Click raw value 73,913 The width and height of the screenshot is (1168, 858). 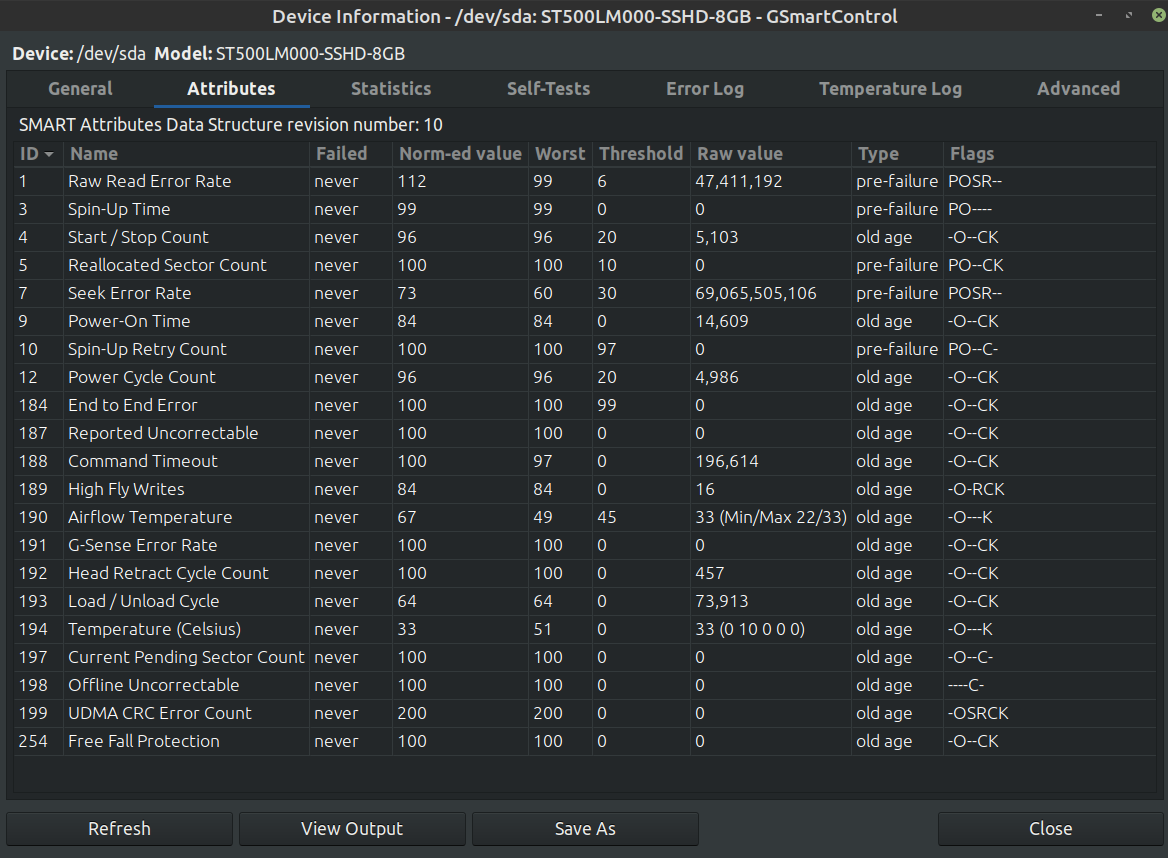tap(721, 601)
